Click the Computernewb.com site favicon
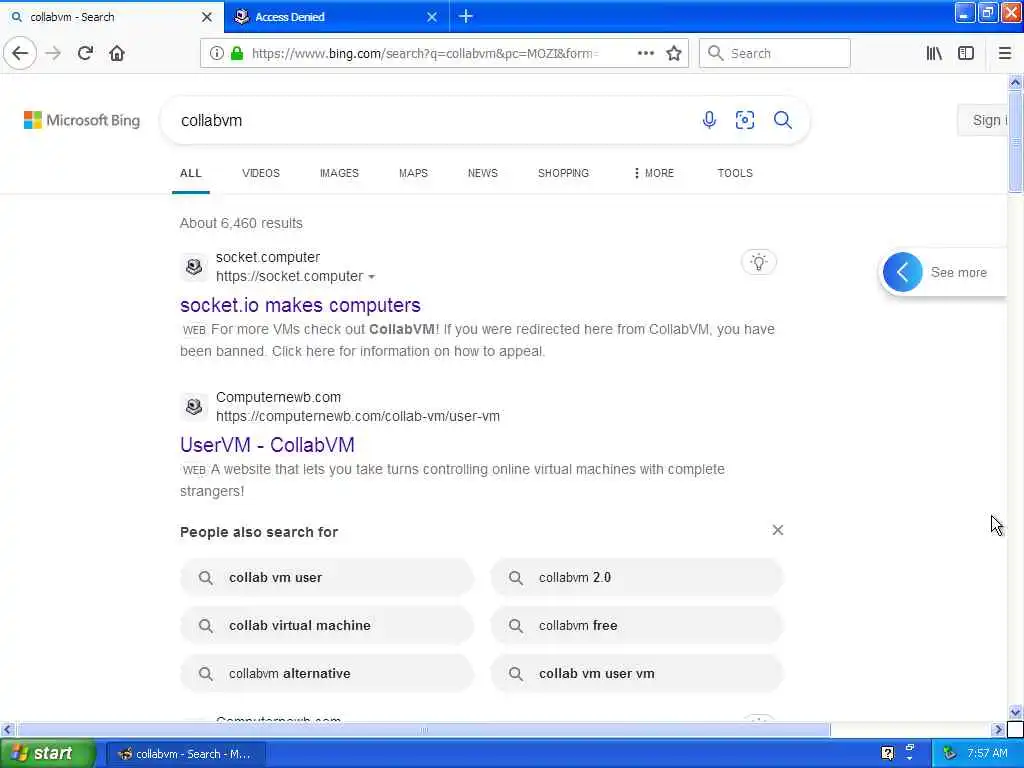The image size is (1024, 768). (194, 407)
